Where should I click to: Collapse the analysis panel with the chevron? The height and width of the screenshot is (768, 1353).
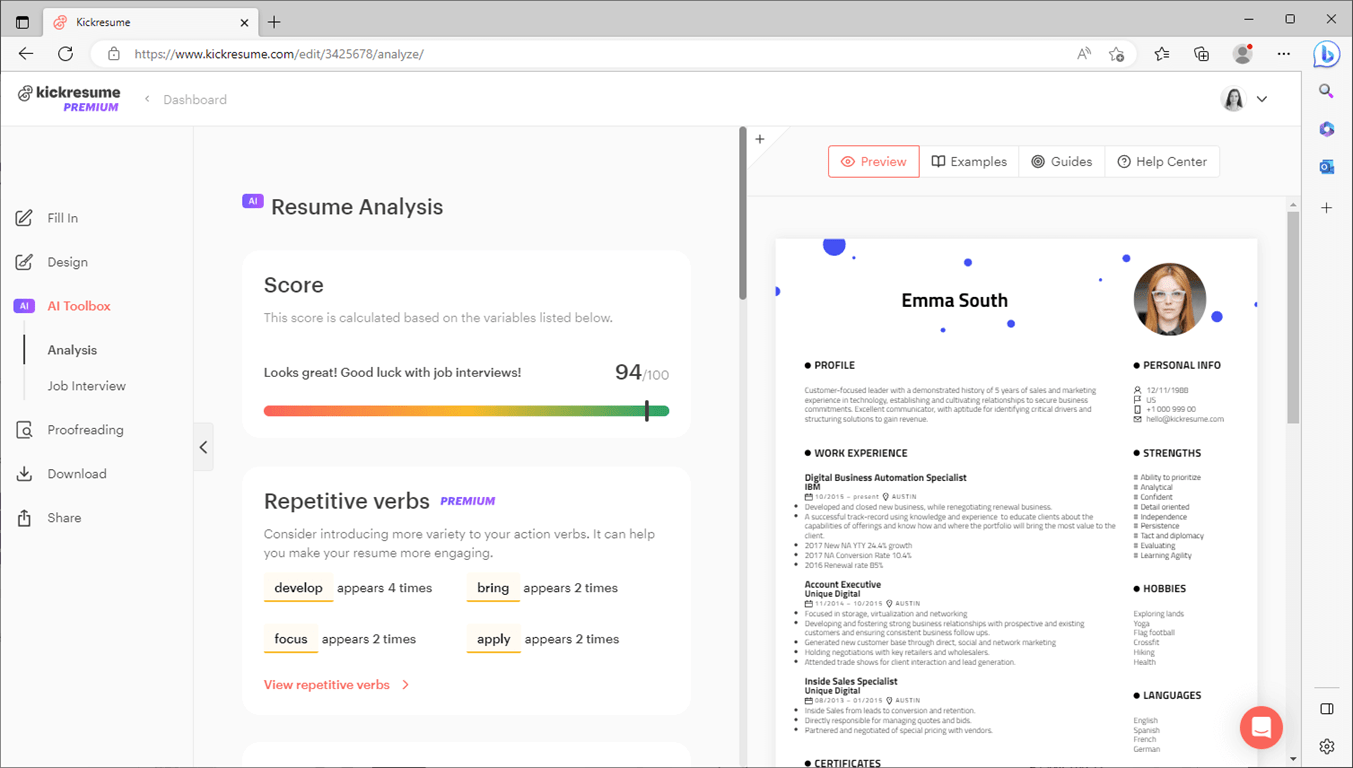pos(203,447)
